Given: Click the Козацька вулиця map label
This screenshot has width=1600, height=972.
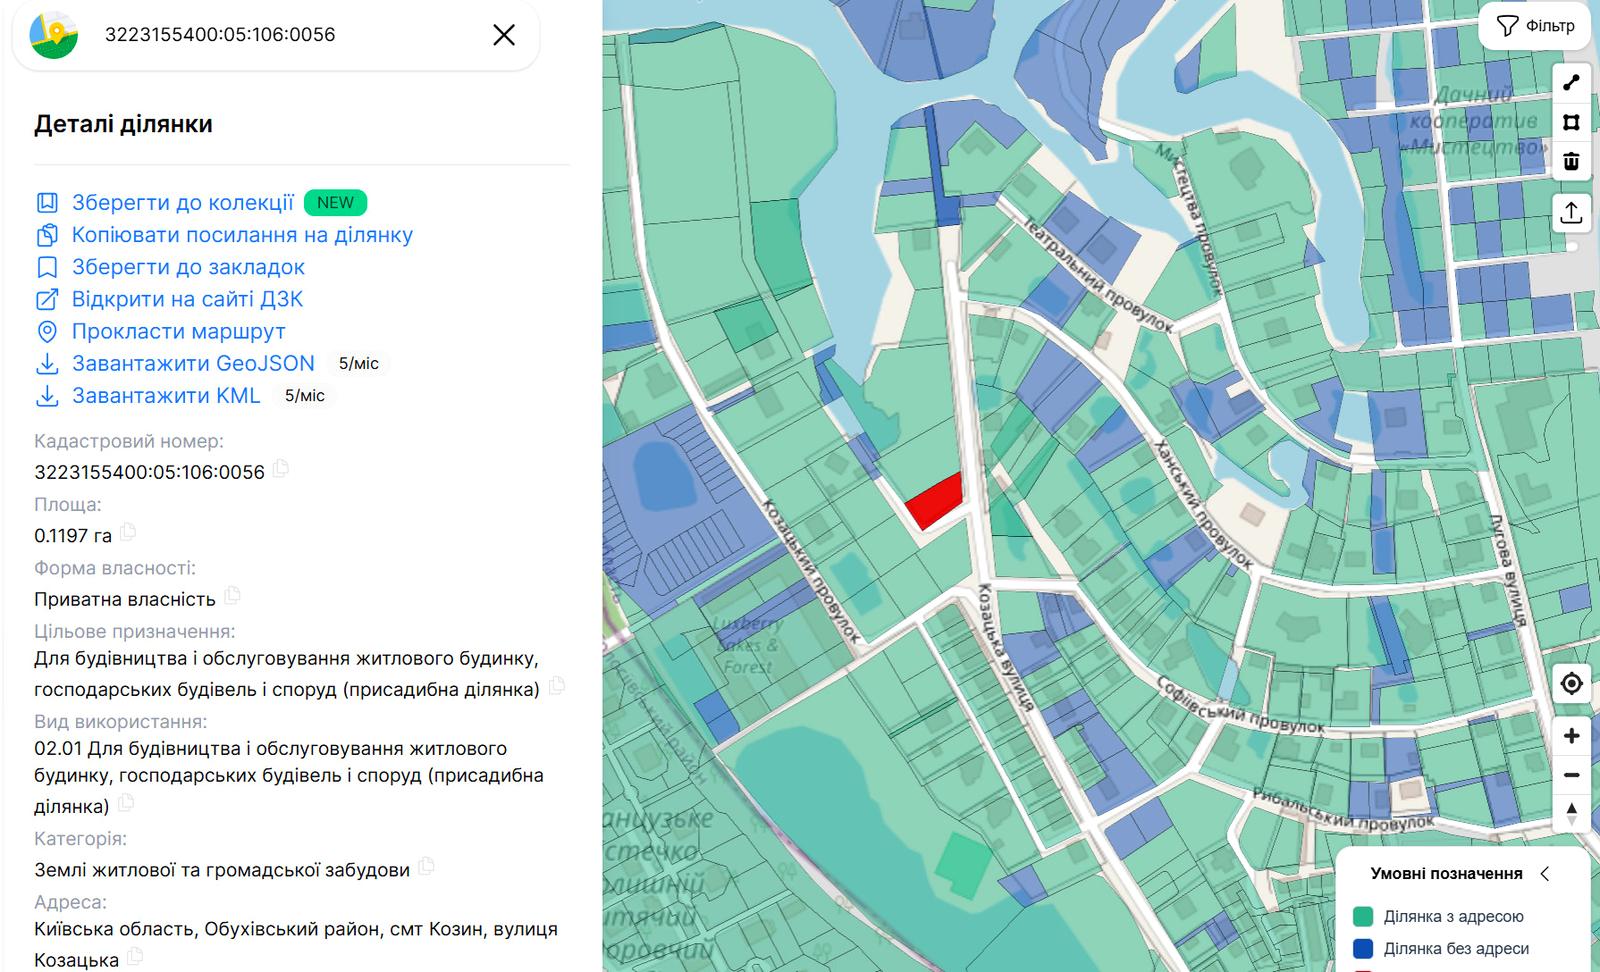Looking at the screenshot, I should pyautogui.click(x=1004, y=646).
